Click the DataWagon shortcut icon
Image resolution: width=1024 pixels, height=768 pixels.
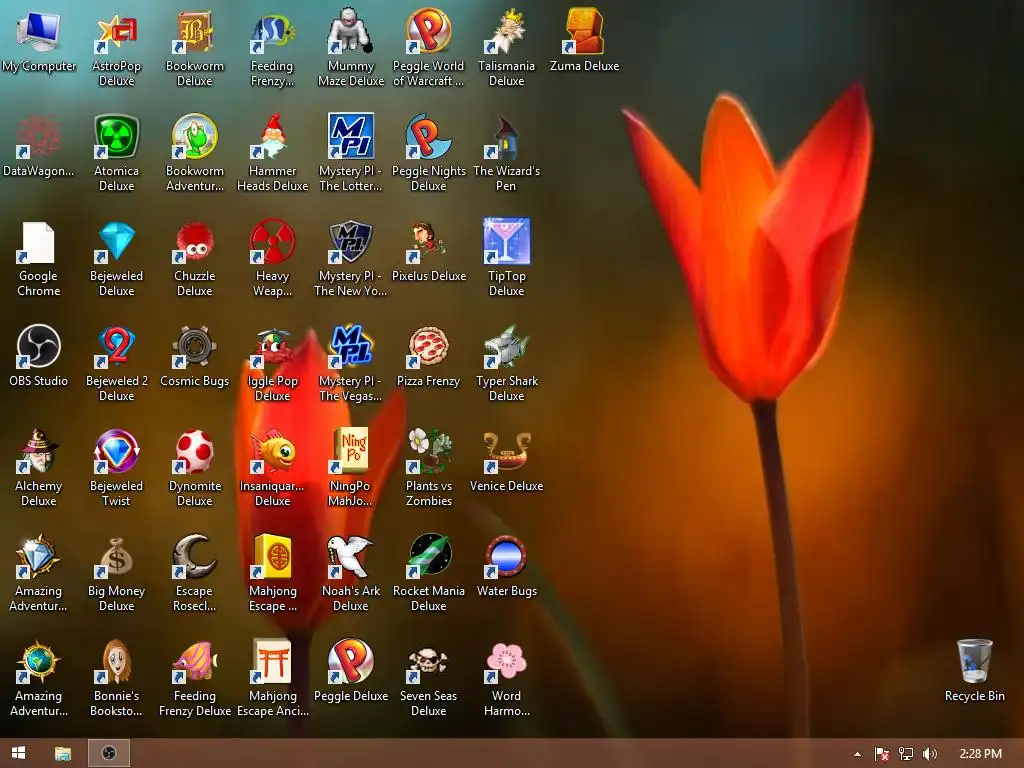click(39, 137)
